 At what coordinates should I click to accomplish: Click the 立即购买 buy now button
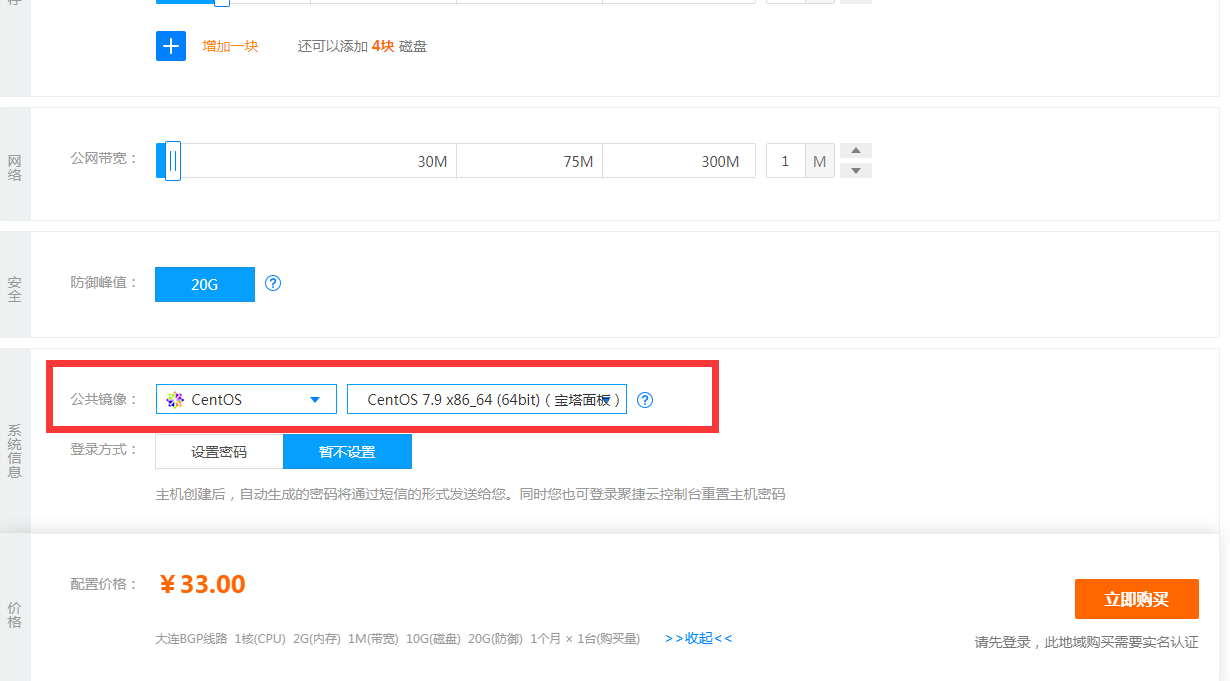pyautogui.click(x=1136, y=599)
